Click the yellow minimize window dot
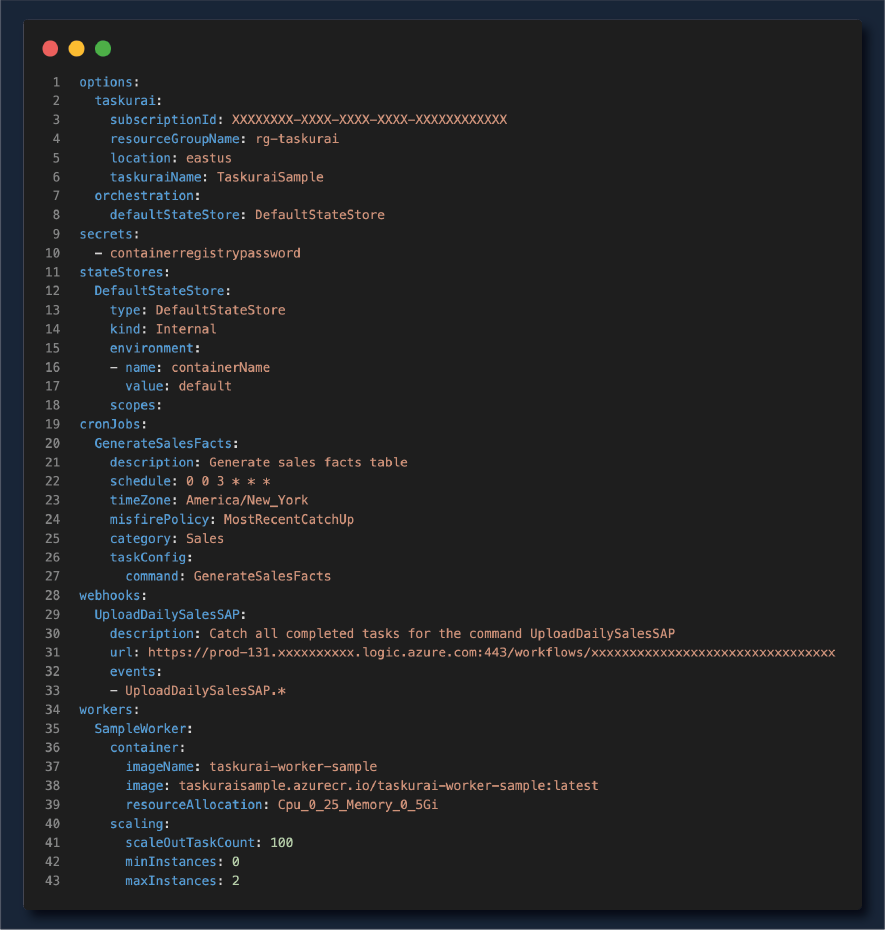This screenshot has height=930, width=885. tap(77, 49)
